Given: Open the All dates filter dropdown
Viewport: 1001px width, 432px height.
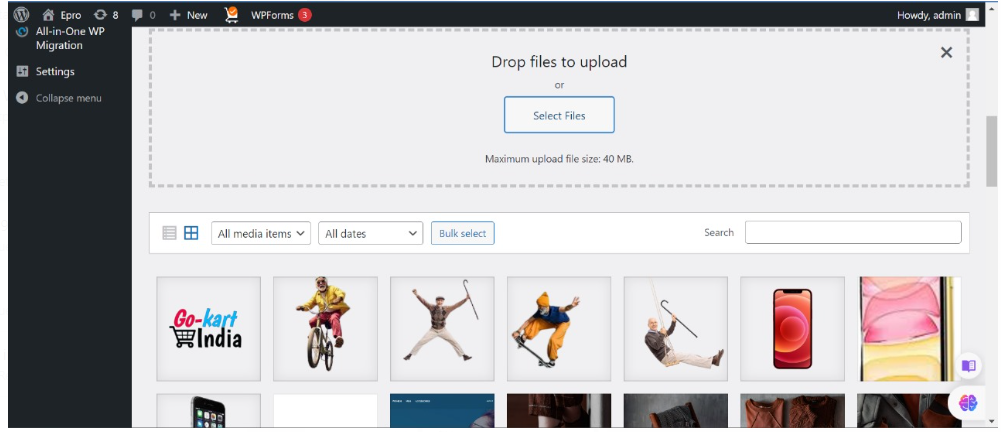Looking at the screenshot, I should pyautogui.click(x=371, y=233).
